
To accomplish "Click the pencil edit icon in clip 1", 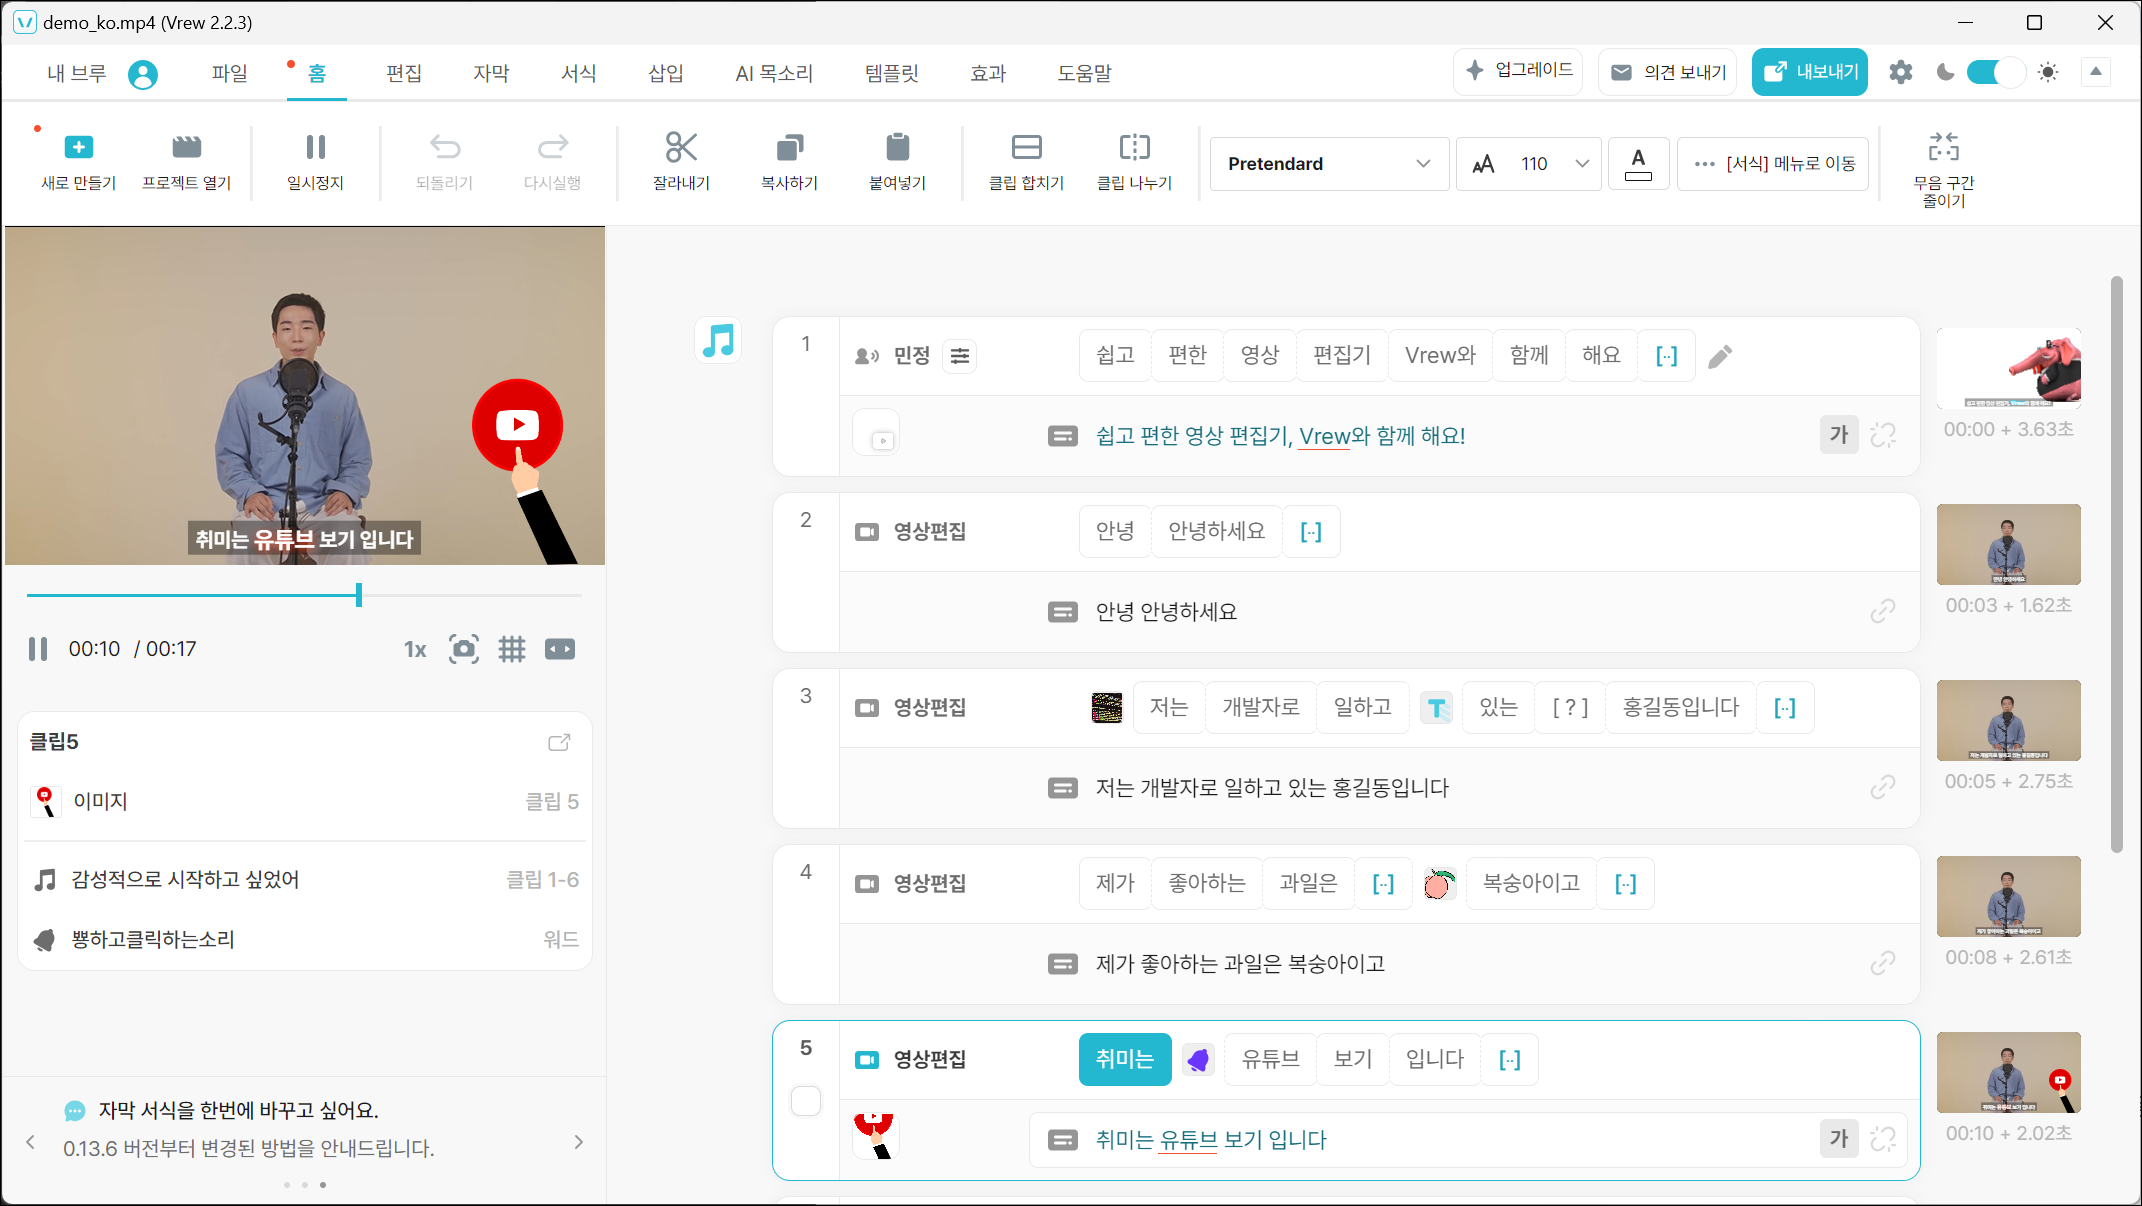I will click(x=1720, y=356).
